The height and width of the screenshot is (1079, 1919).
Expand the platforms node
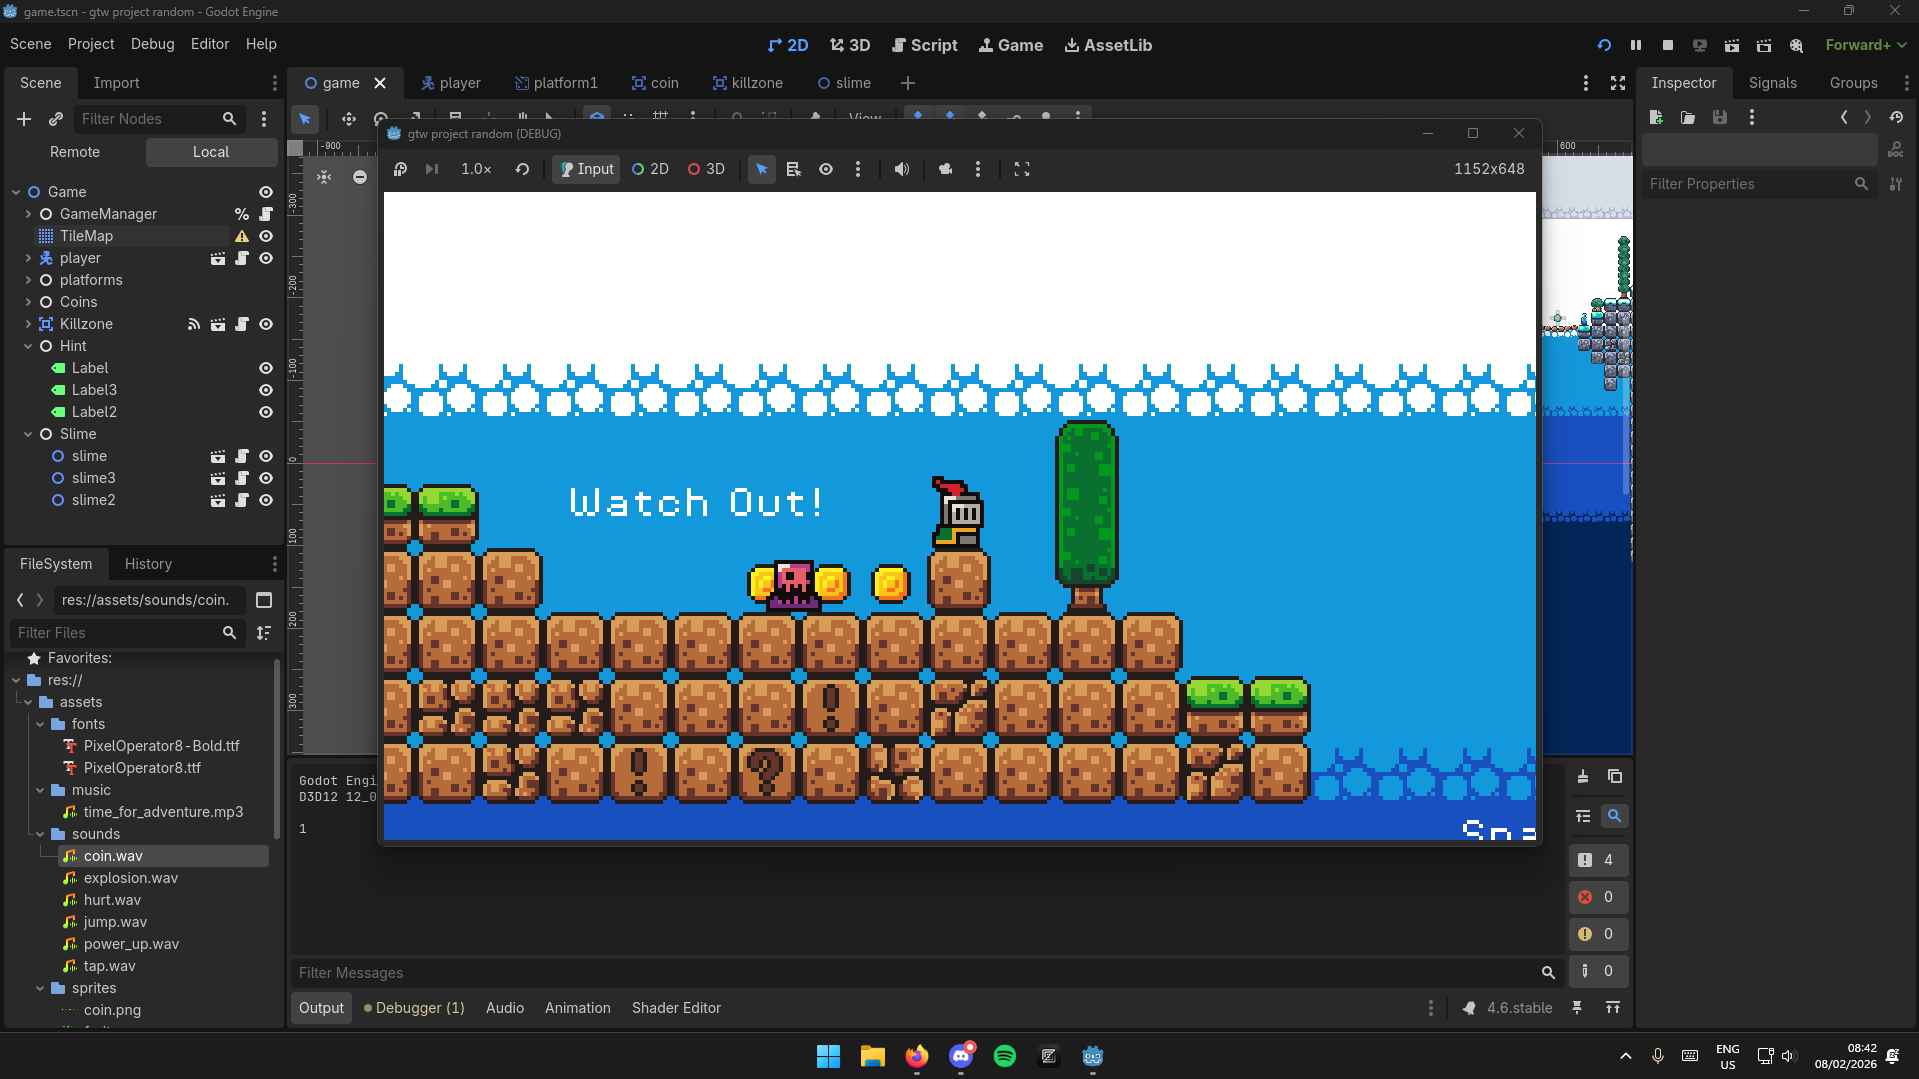point(28,280)
